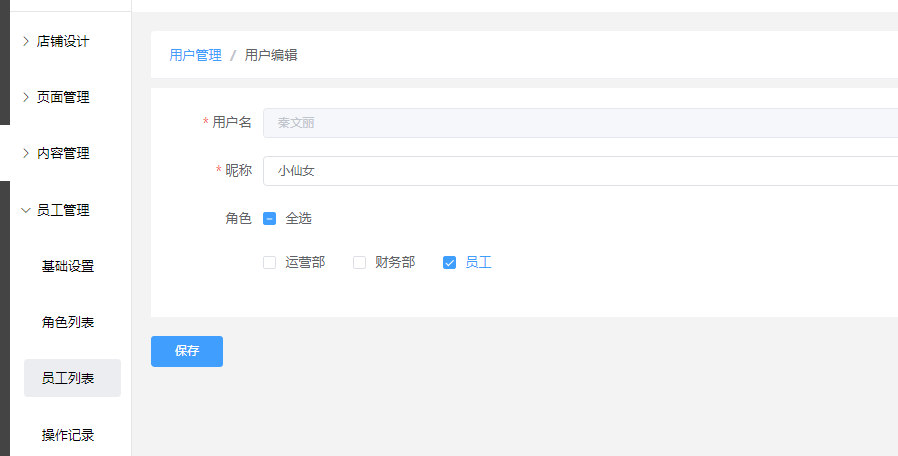Open the 内容管理 menu item
The width and height of the screenshot is (898, 456).
pos(63,154)
